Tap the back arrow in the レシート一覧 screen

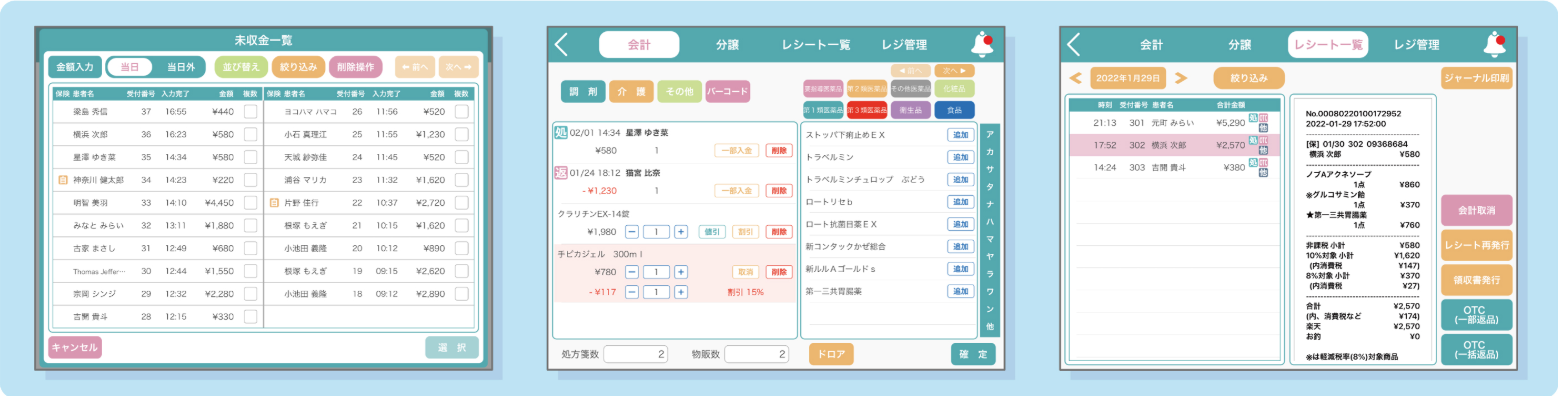click(x=1074, y=44)
